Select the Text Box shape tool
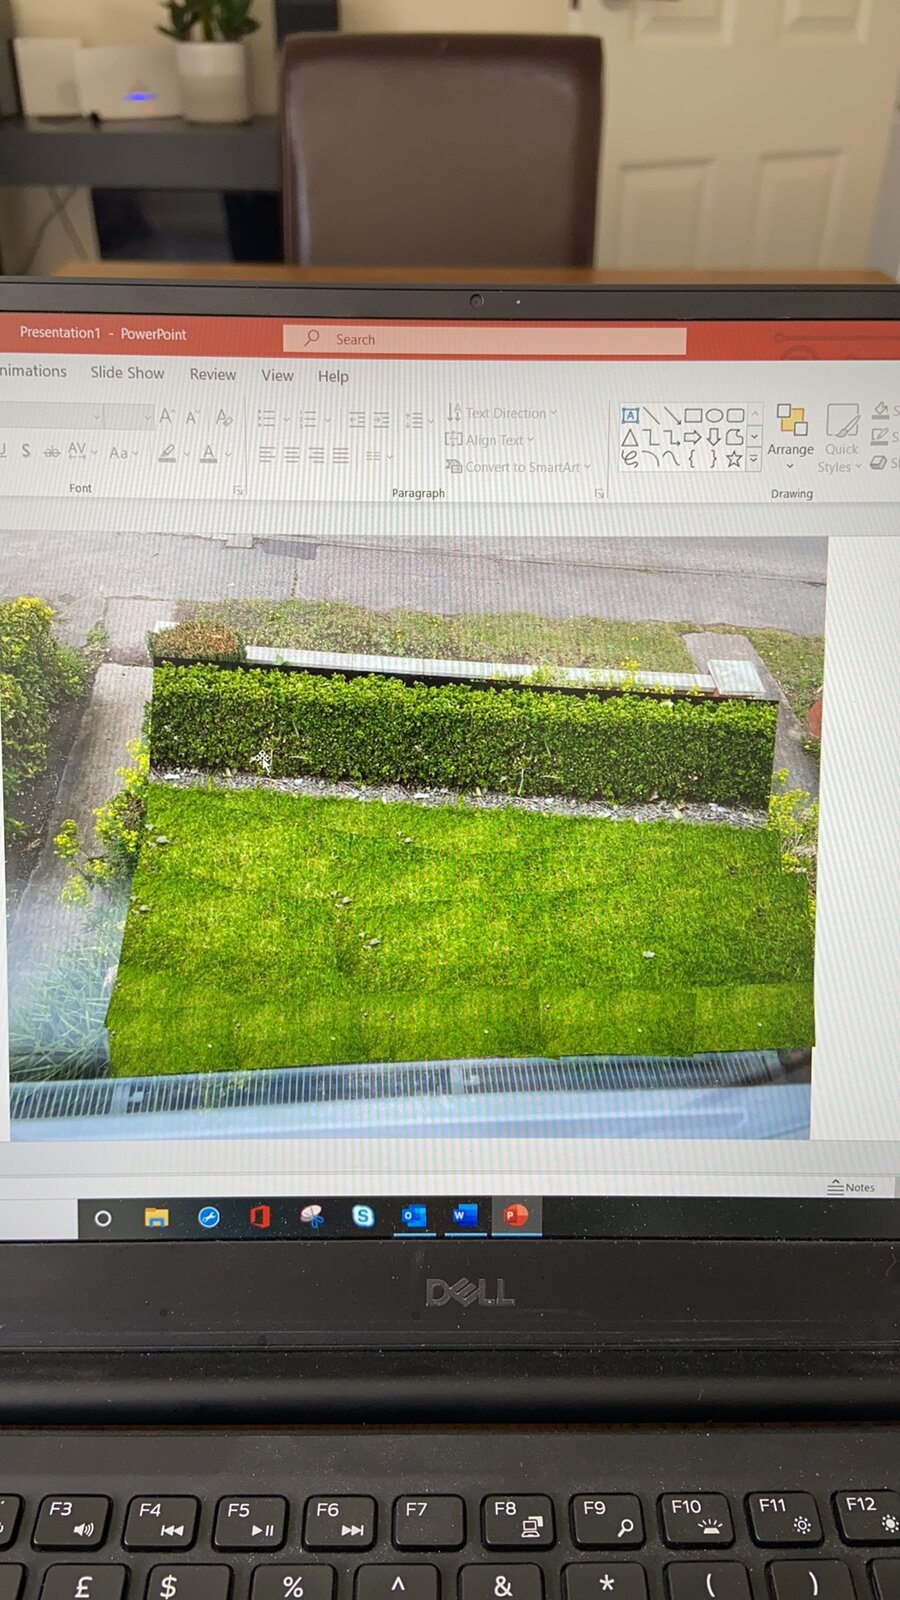900x1600 pixels. click(630, 415)
